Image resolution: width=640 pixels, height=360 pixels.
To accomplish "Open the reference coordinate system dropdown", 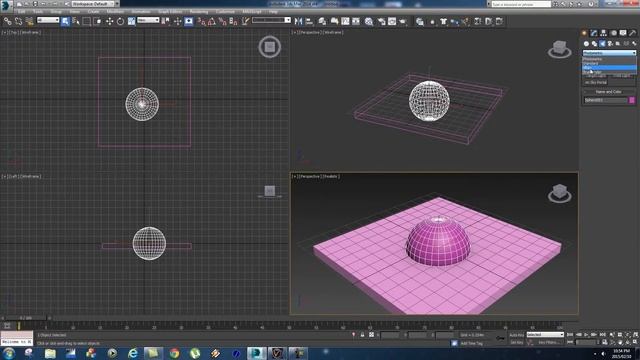I will 148,20.
